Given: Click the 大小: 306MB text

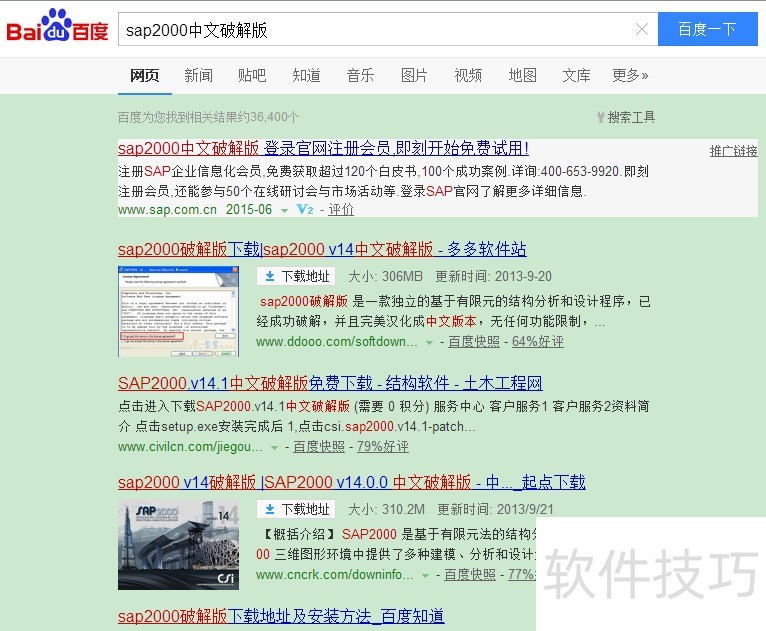Looking at the screenshot, I should 385,276.
